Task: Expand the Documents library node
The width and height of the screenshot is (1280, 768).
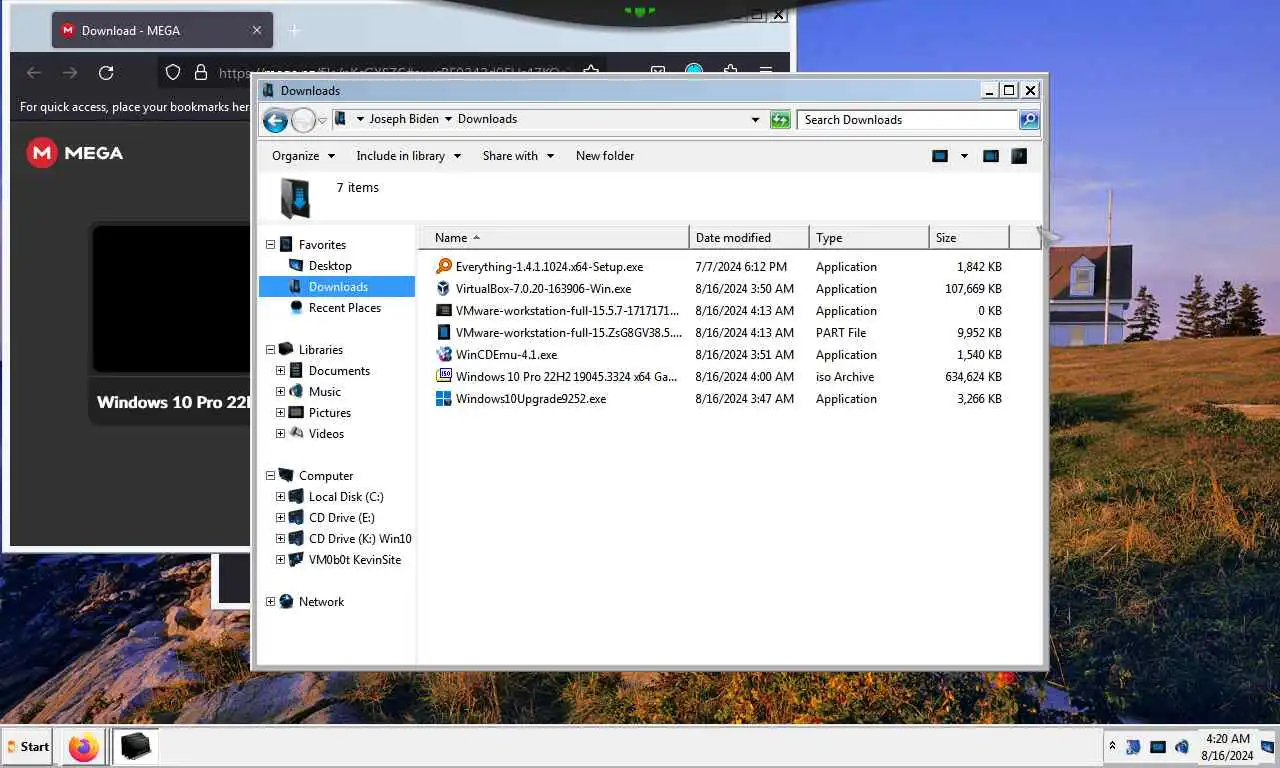Action: coord(281,371)
